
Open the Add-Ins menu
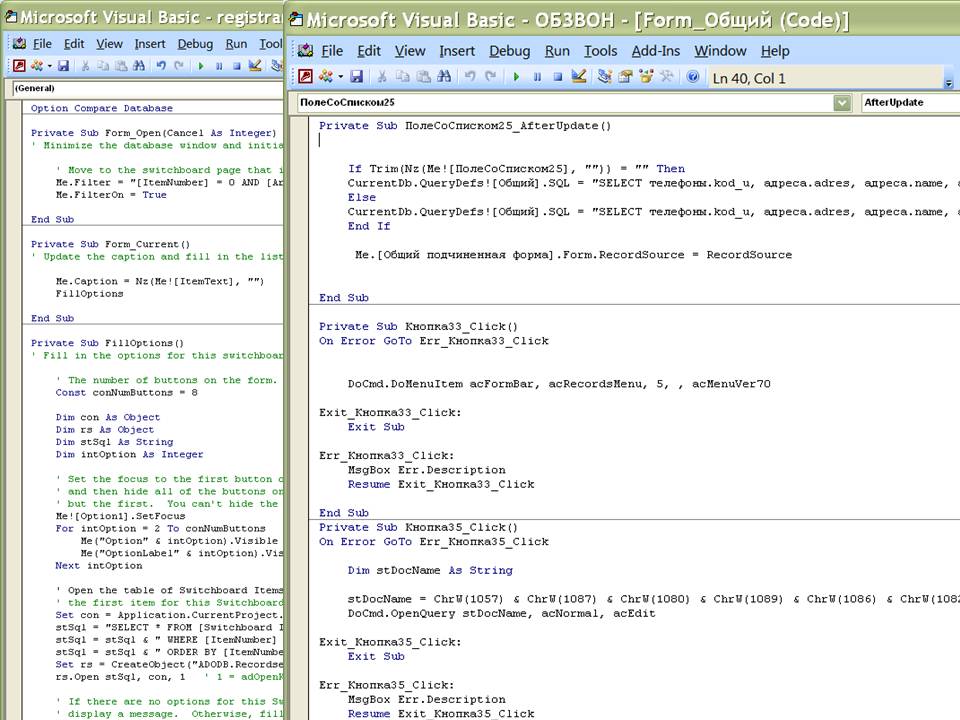click(655, 51)
